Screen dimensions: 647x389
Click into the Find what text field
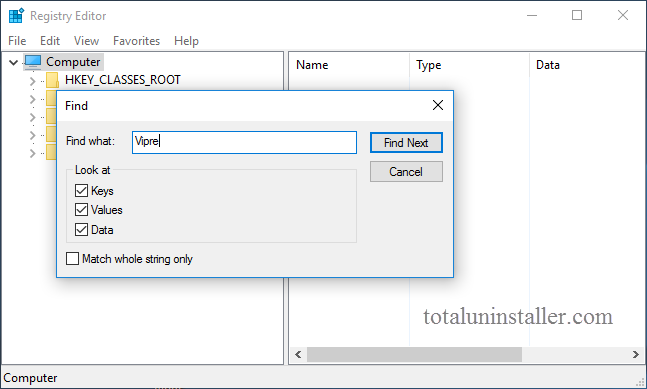244,142
